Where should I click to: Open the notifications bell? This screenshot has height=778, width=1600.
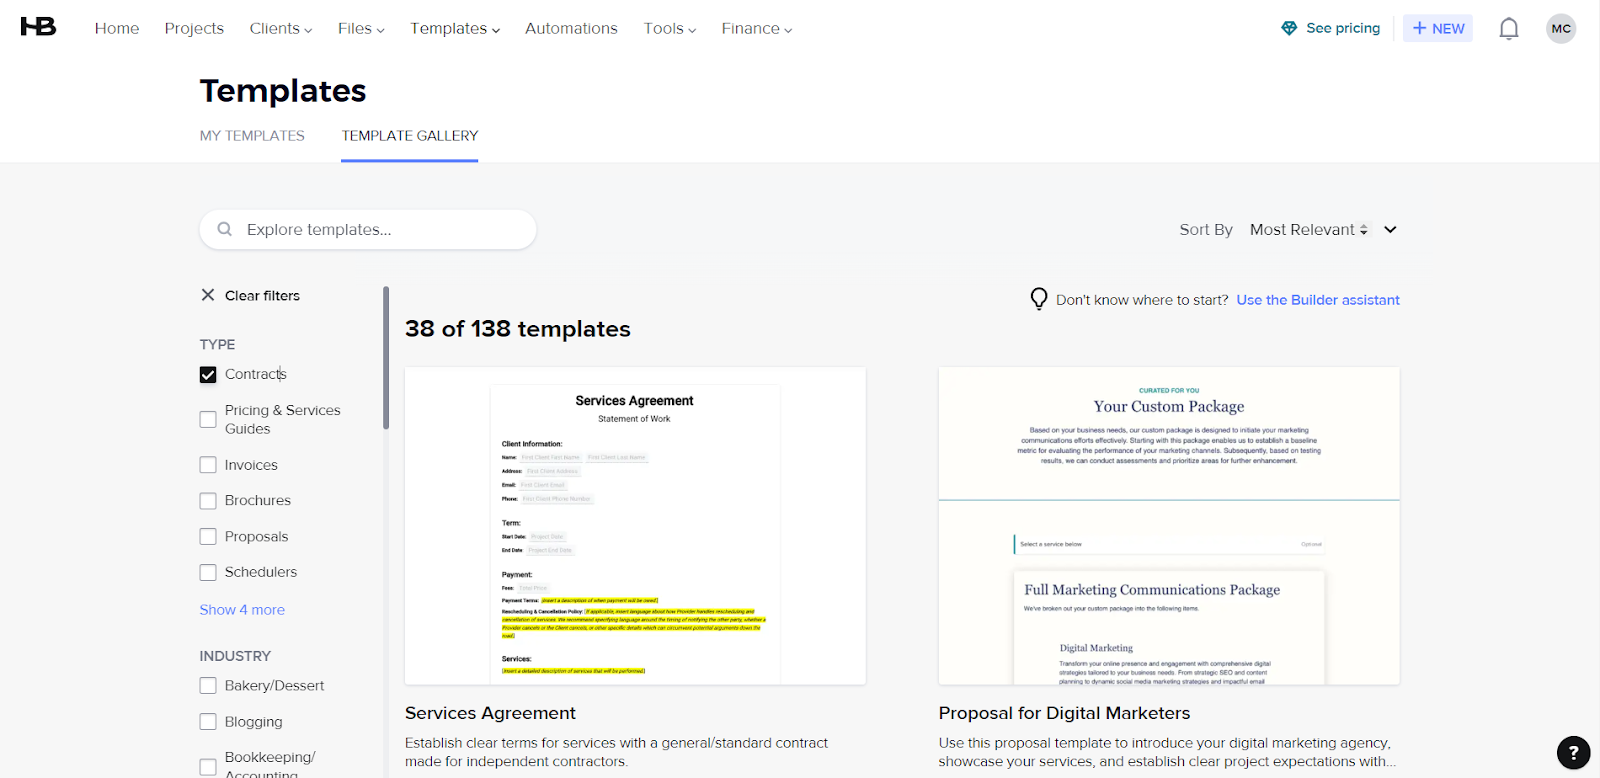pyautogui.click(x=1508, y=29)
